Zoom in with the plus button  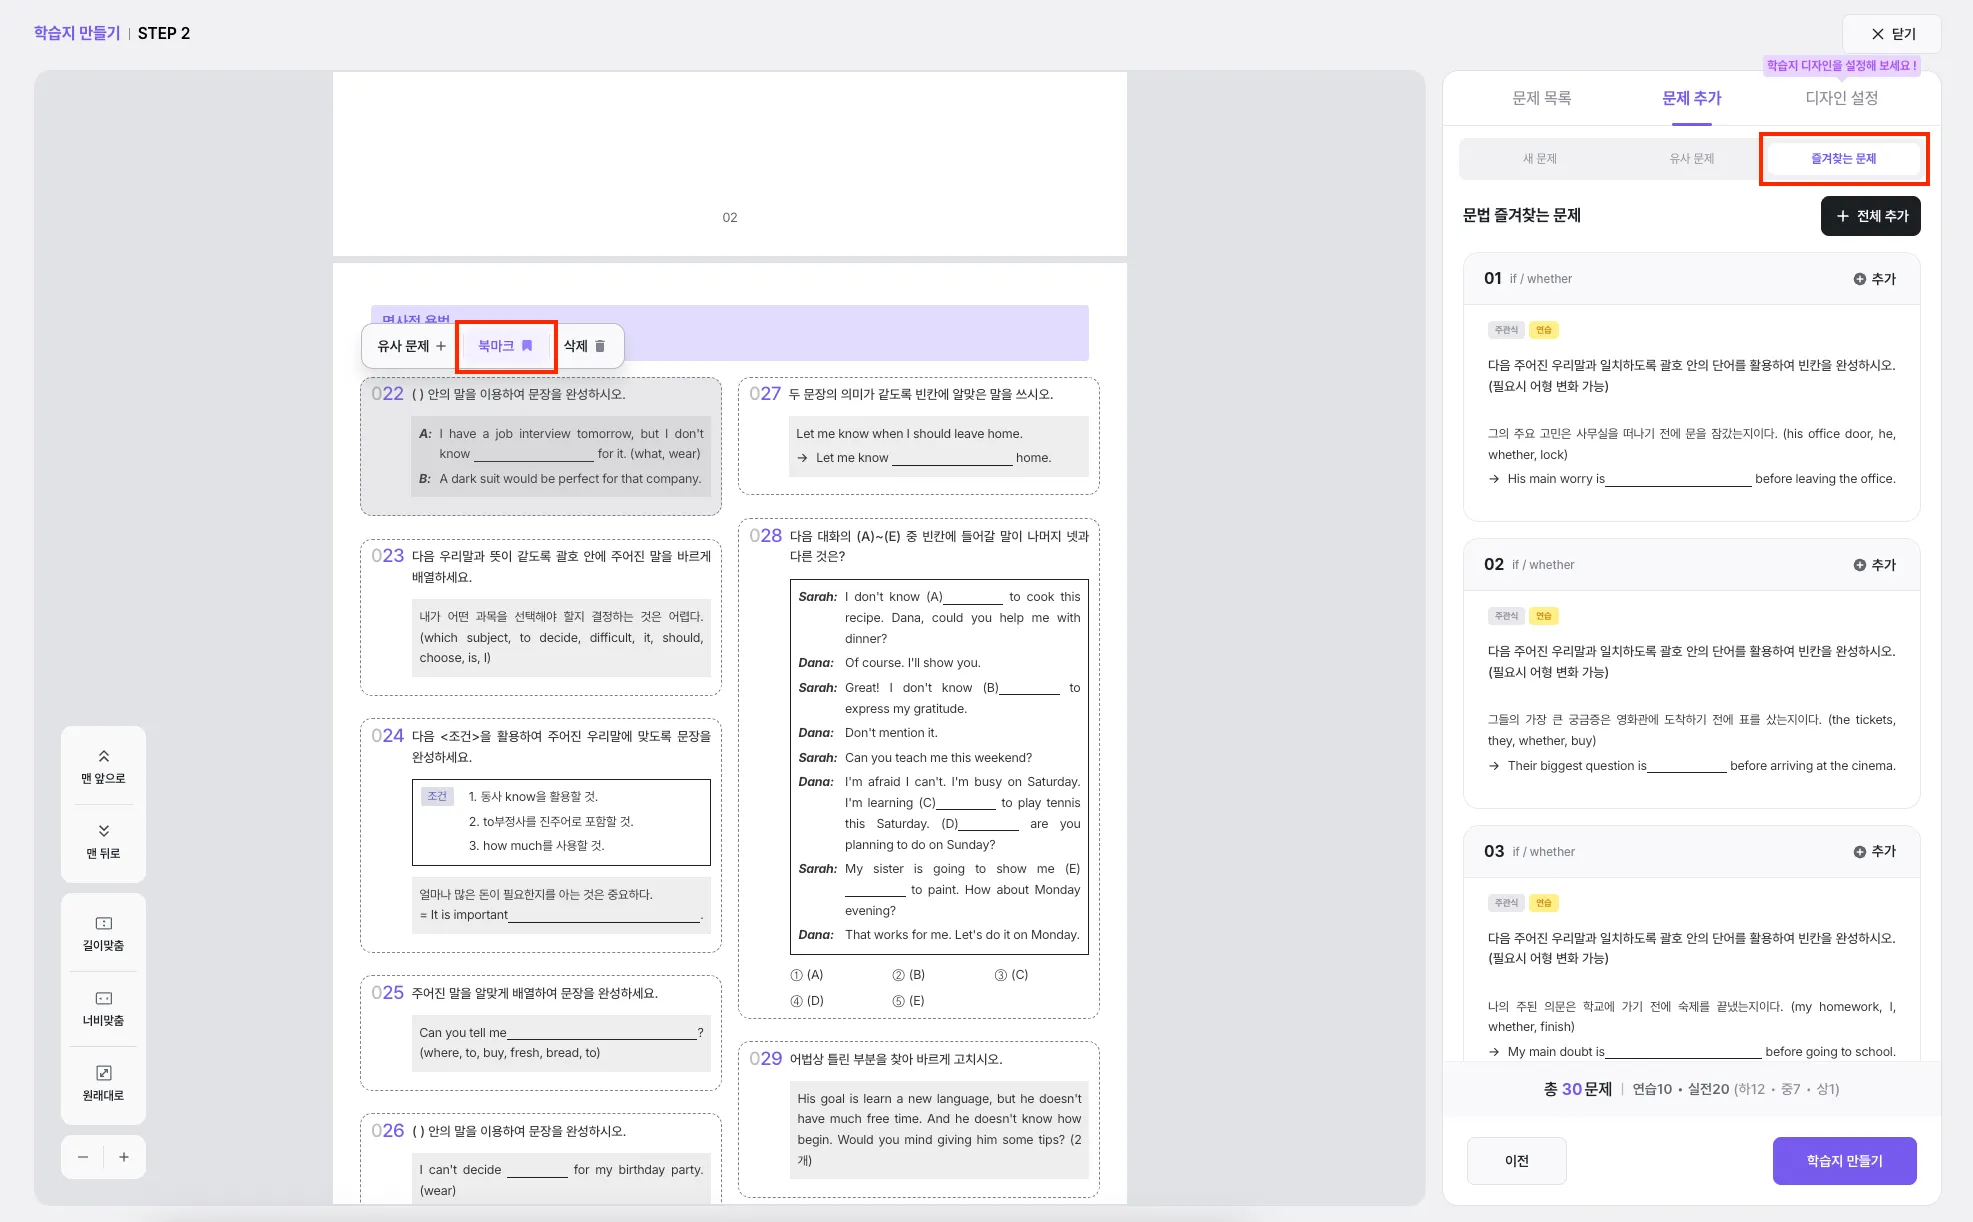pyautogui.click(x=124, y=1157)
